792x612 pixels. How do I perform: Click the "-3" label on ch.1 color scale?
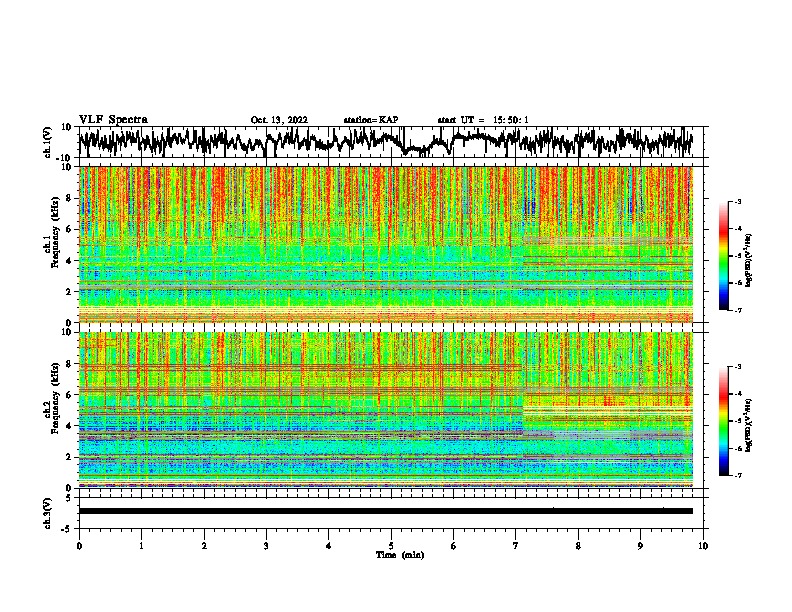point(737,201)
